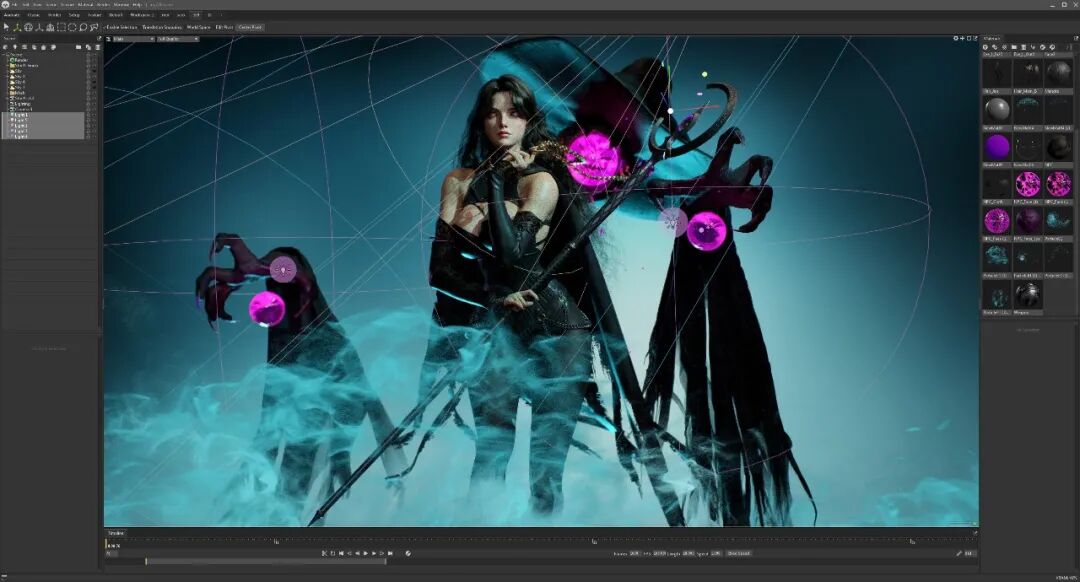
Task: Open the Timeline panel tab
Action: (116, 533)
